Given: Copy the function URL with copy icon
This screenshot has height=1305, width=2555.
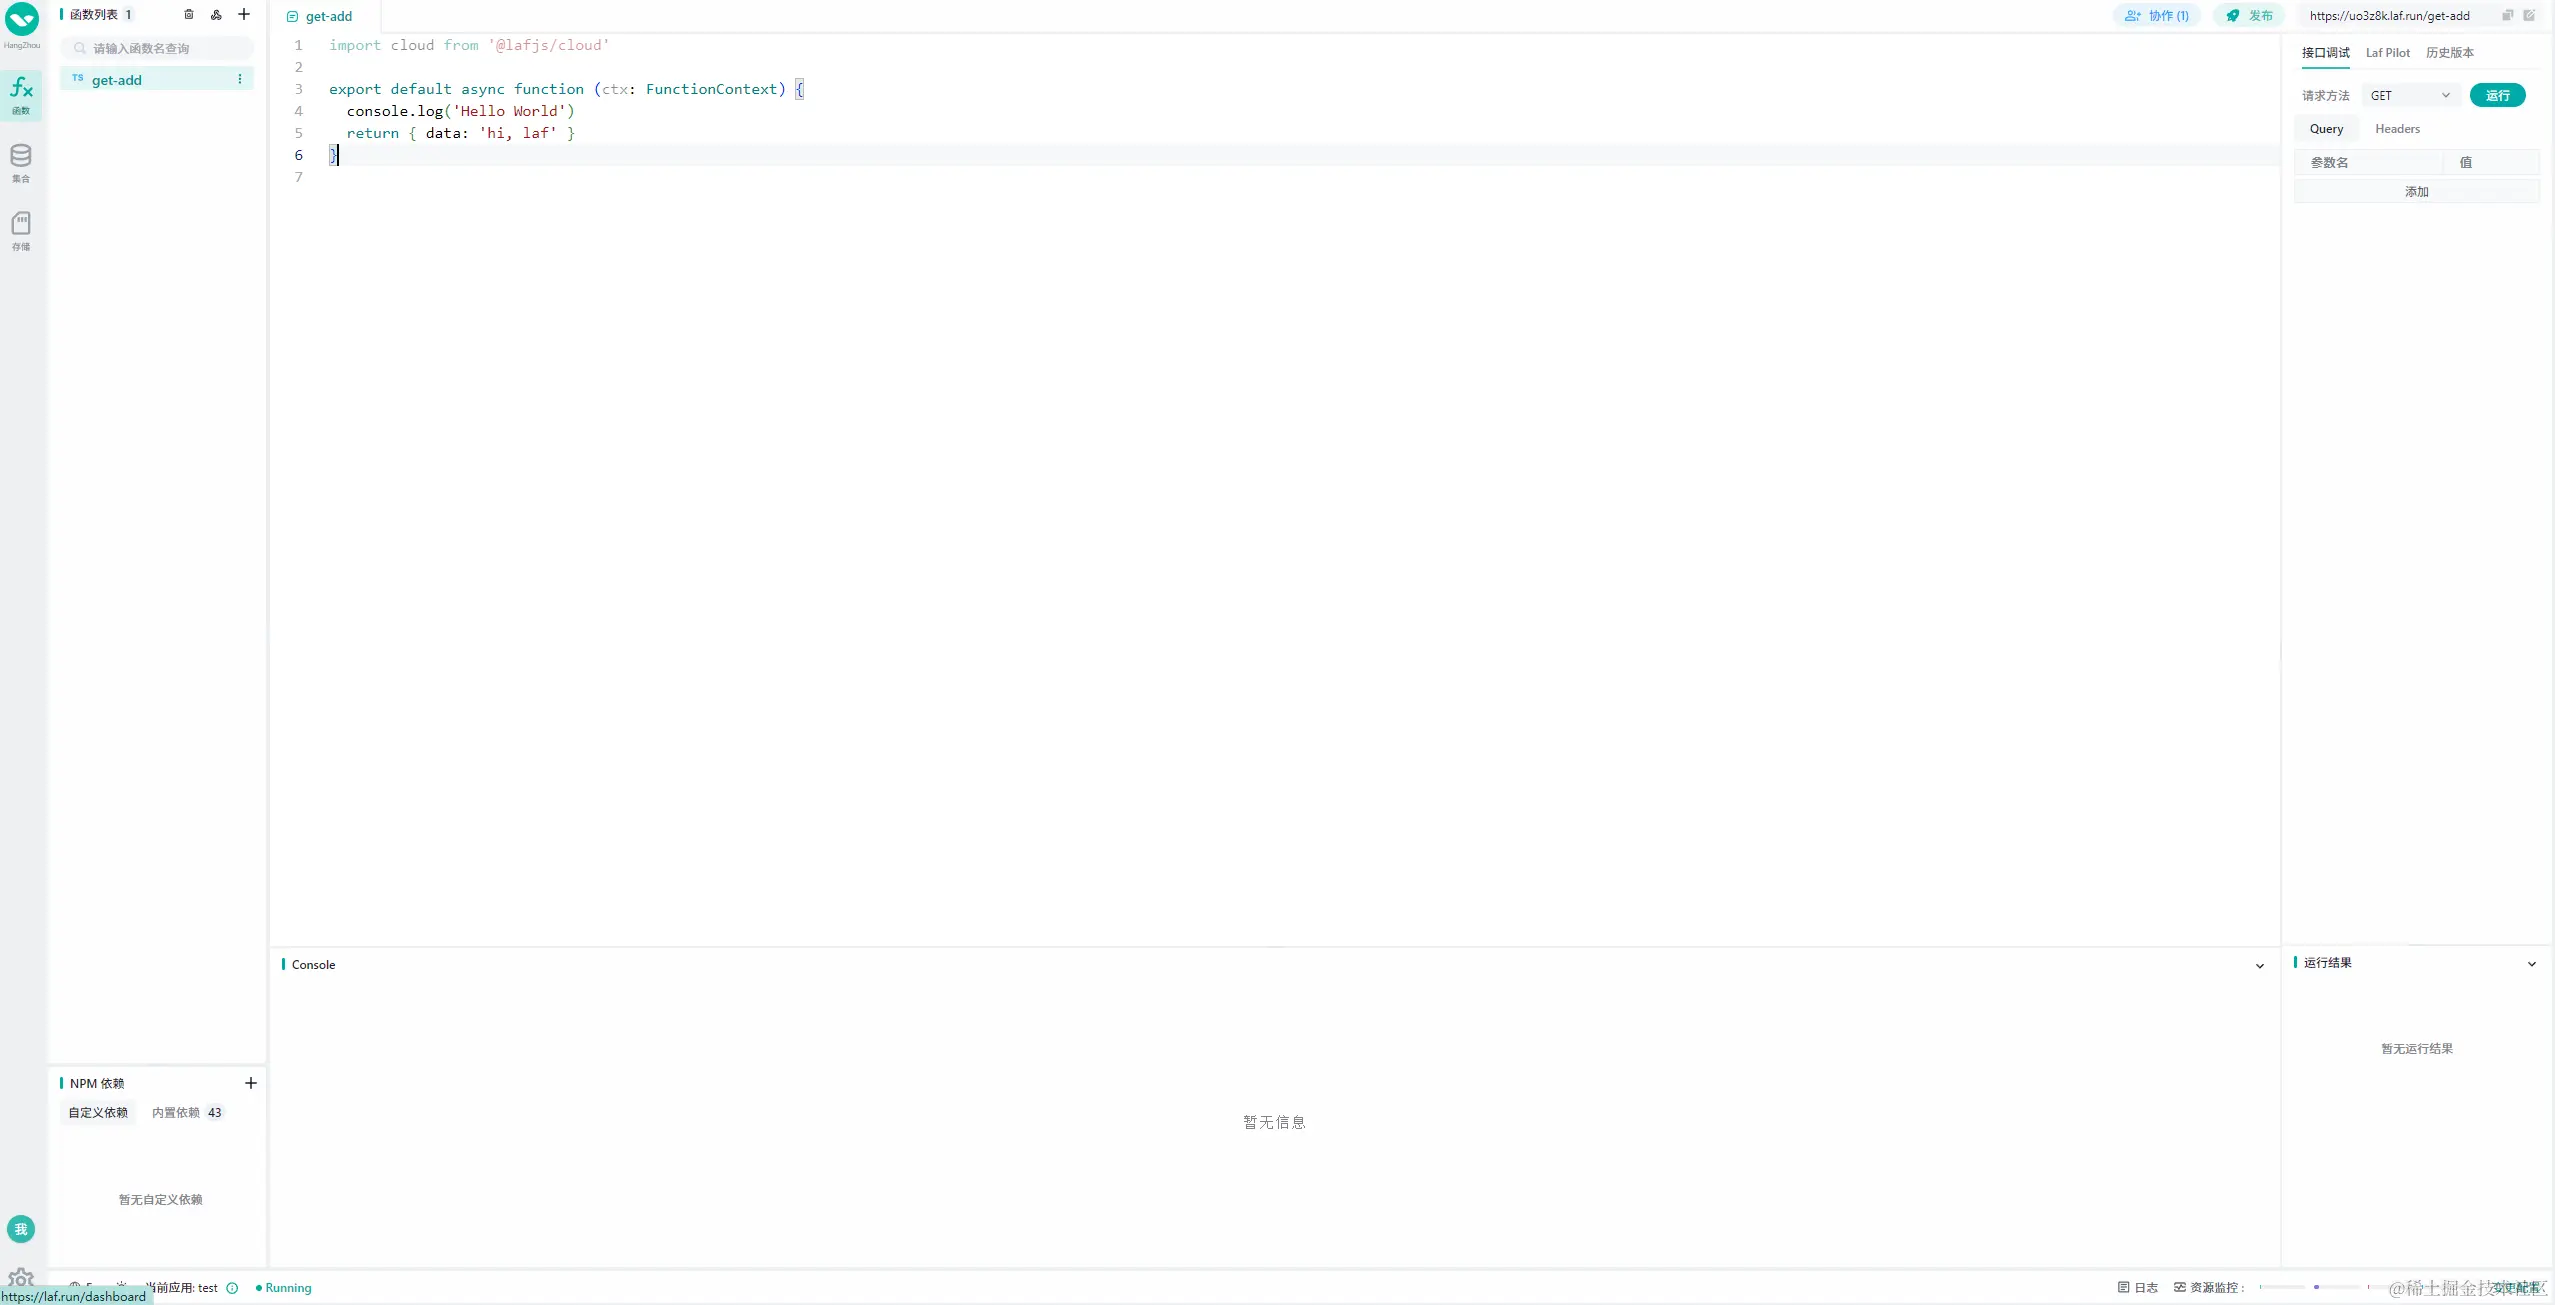Looking at the screenshot, I should 2507,15.
